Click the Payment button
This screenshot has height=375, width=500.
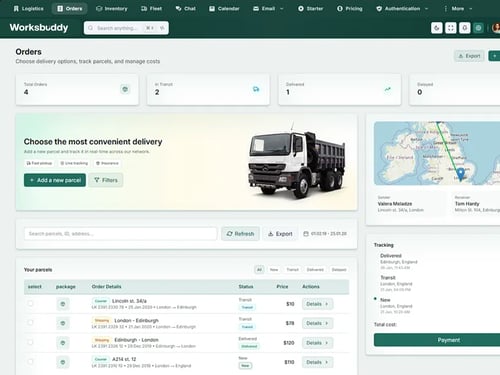(x=448, y=340)
